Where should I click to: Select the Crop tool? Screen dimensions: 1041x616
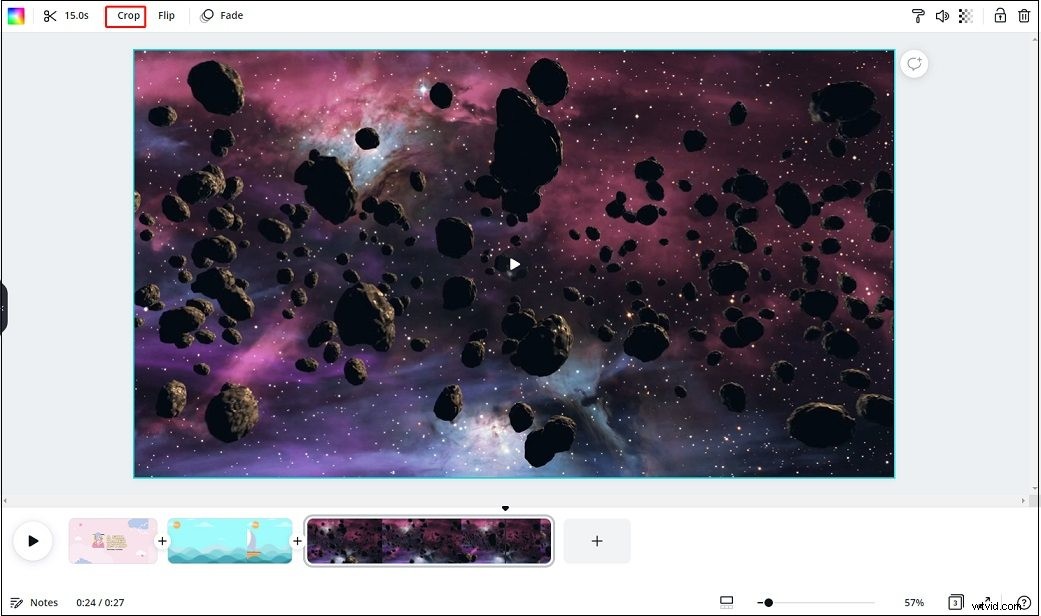click(125, 15)
